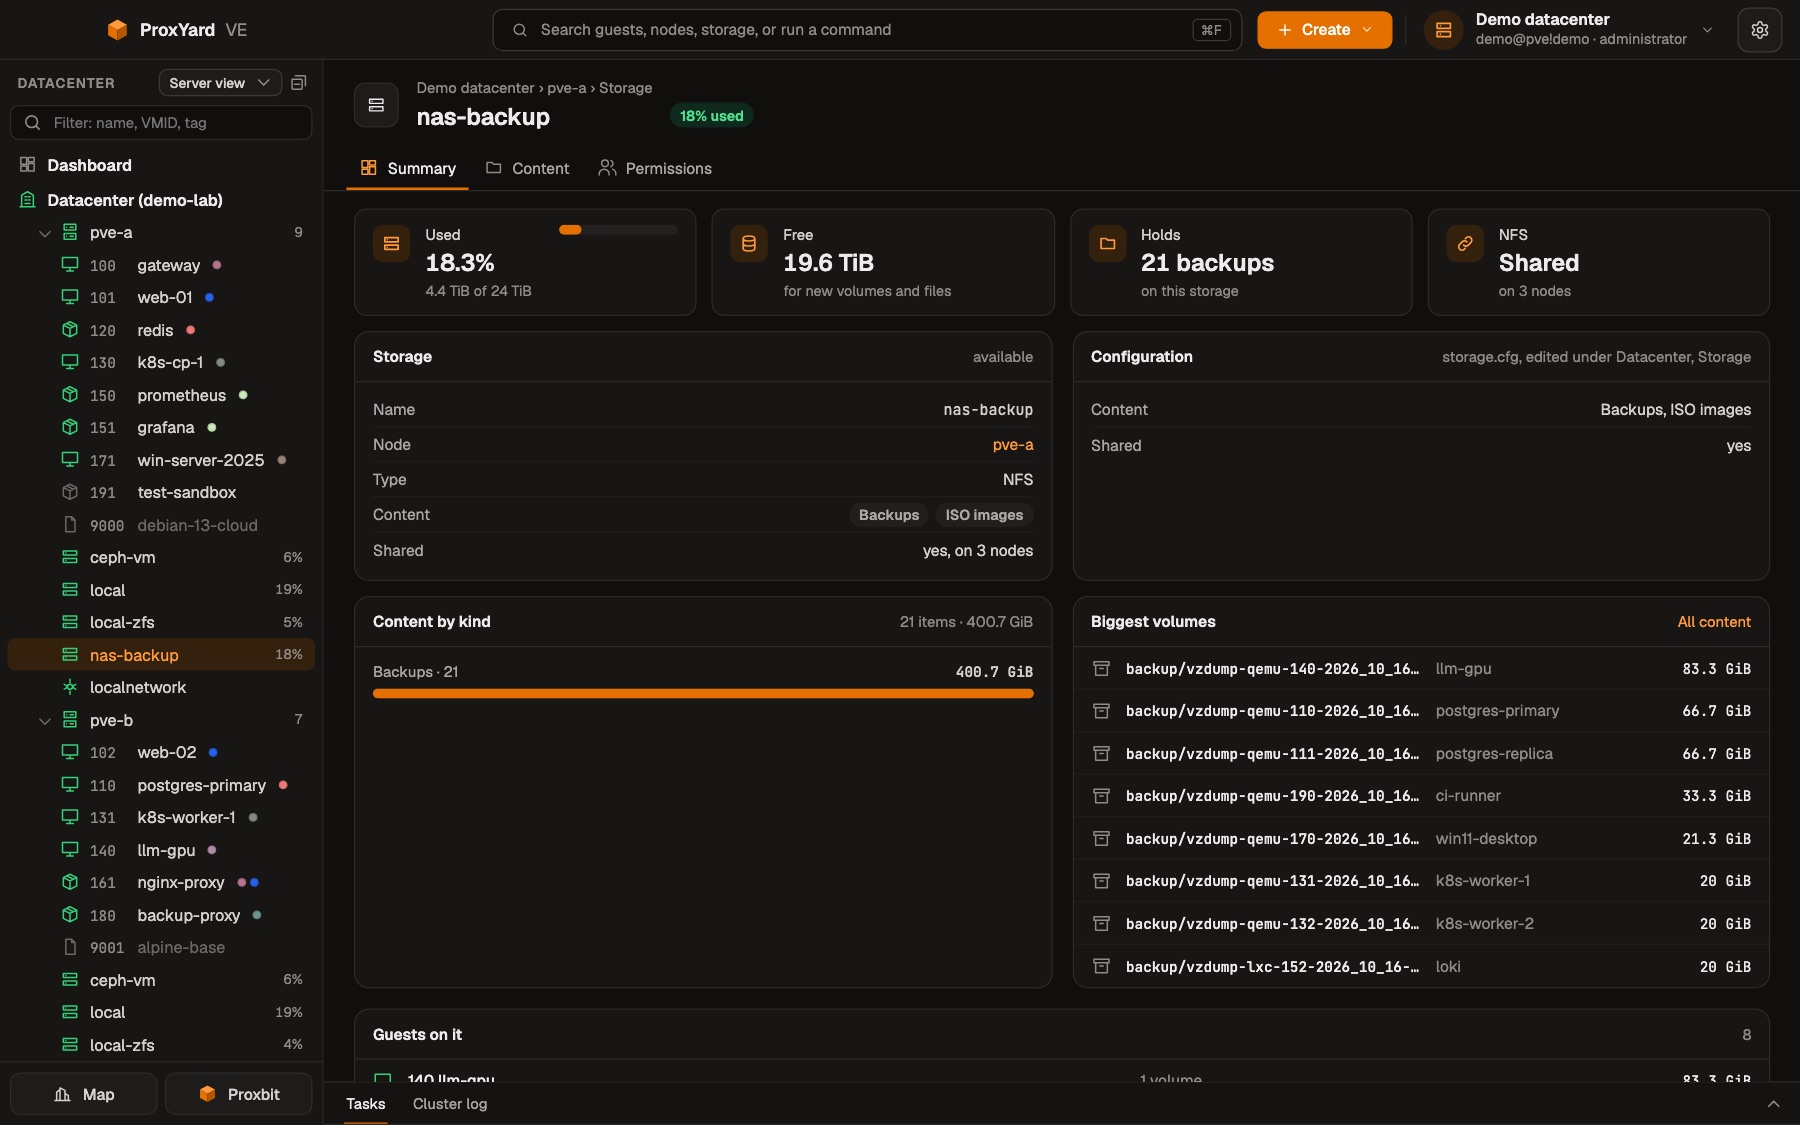Click the localnetwork SDN icon

[70, 687]
